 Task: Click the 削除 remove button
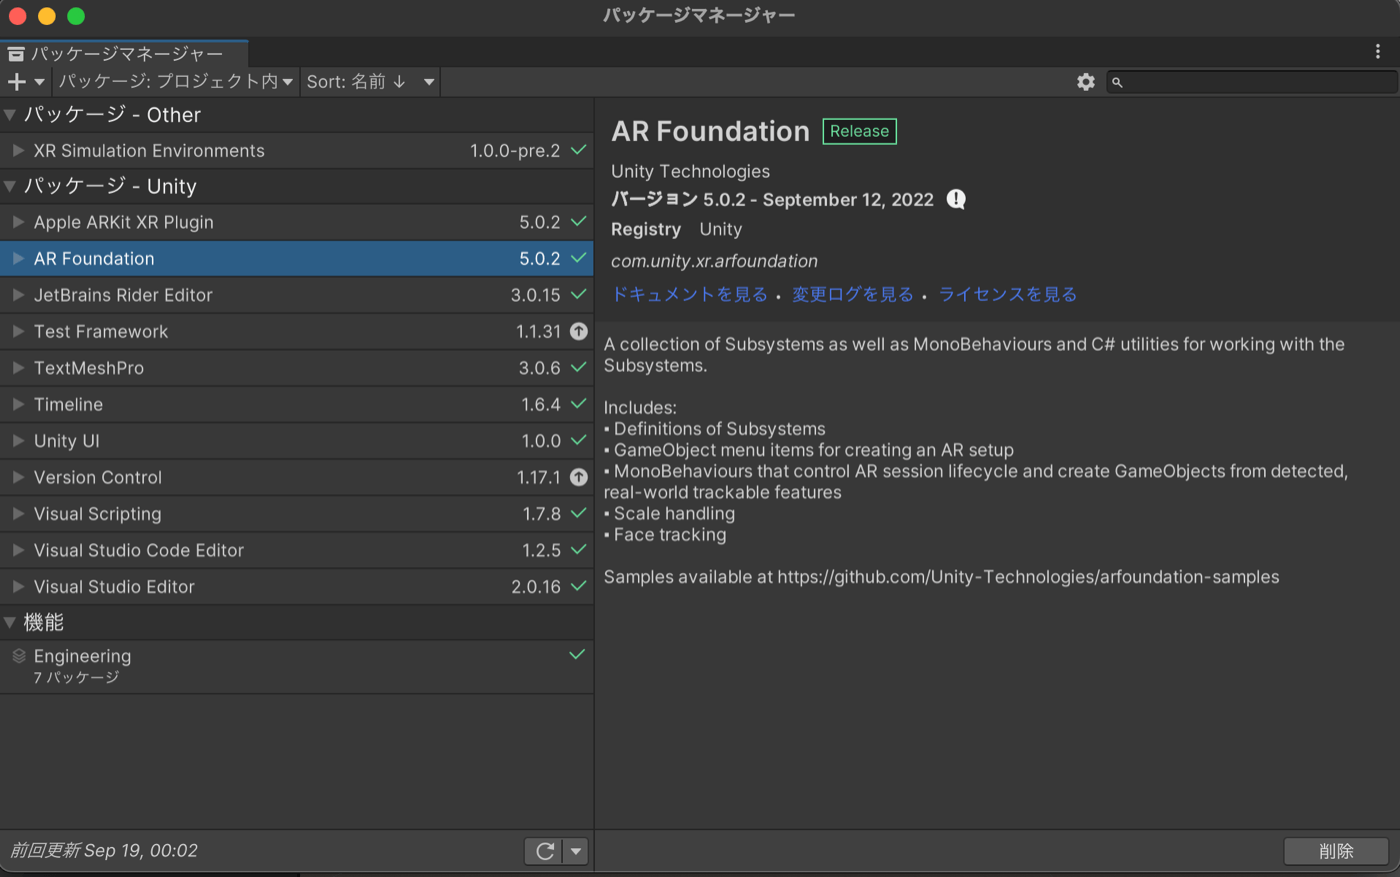coord(1336,851)
